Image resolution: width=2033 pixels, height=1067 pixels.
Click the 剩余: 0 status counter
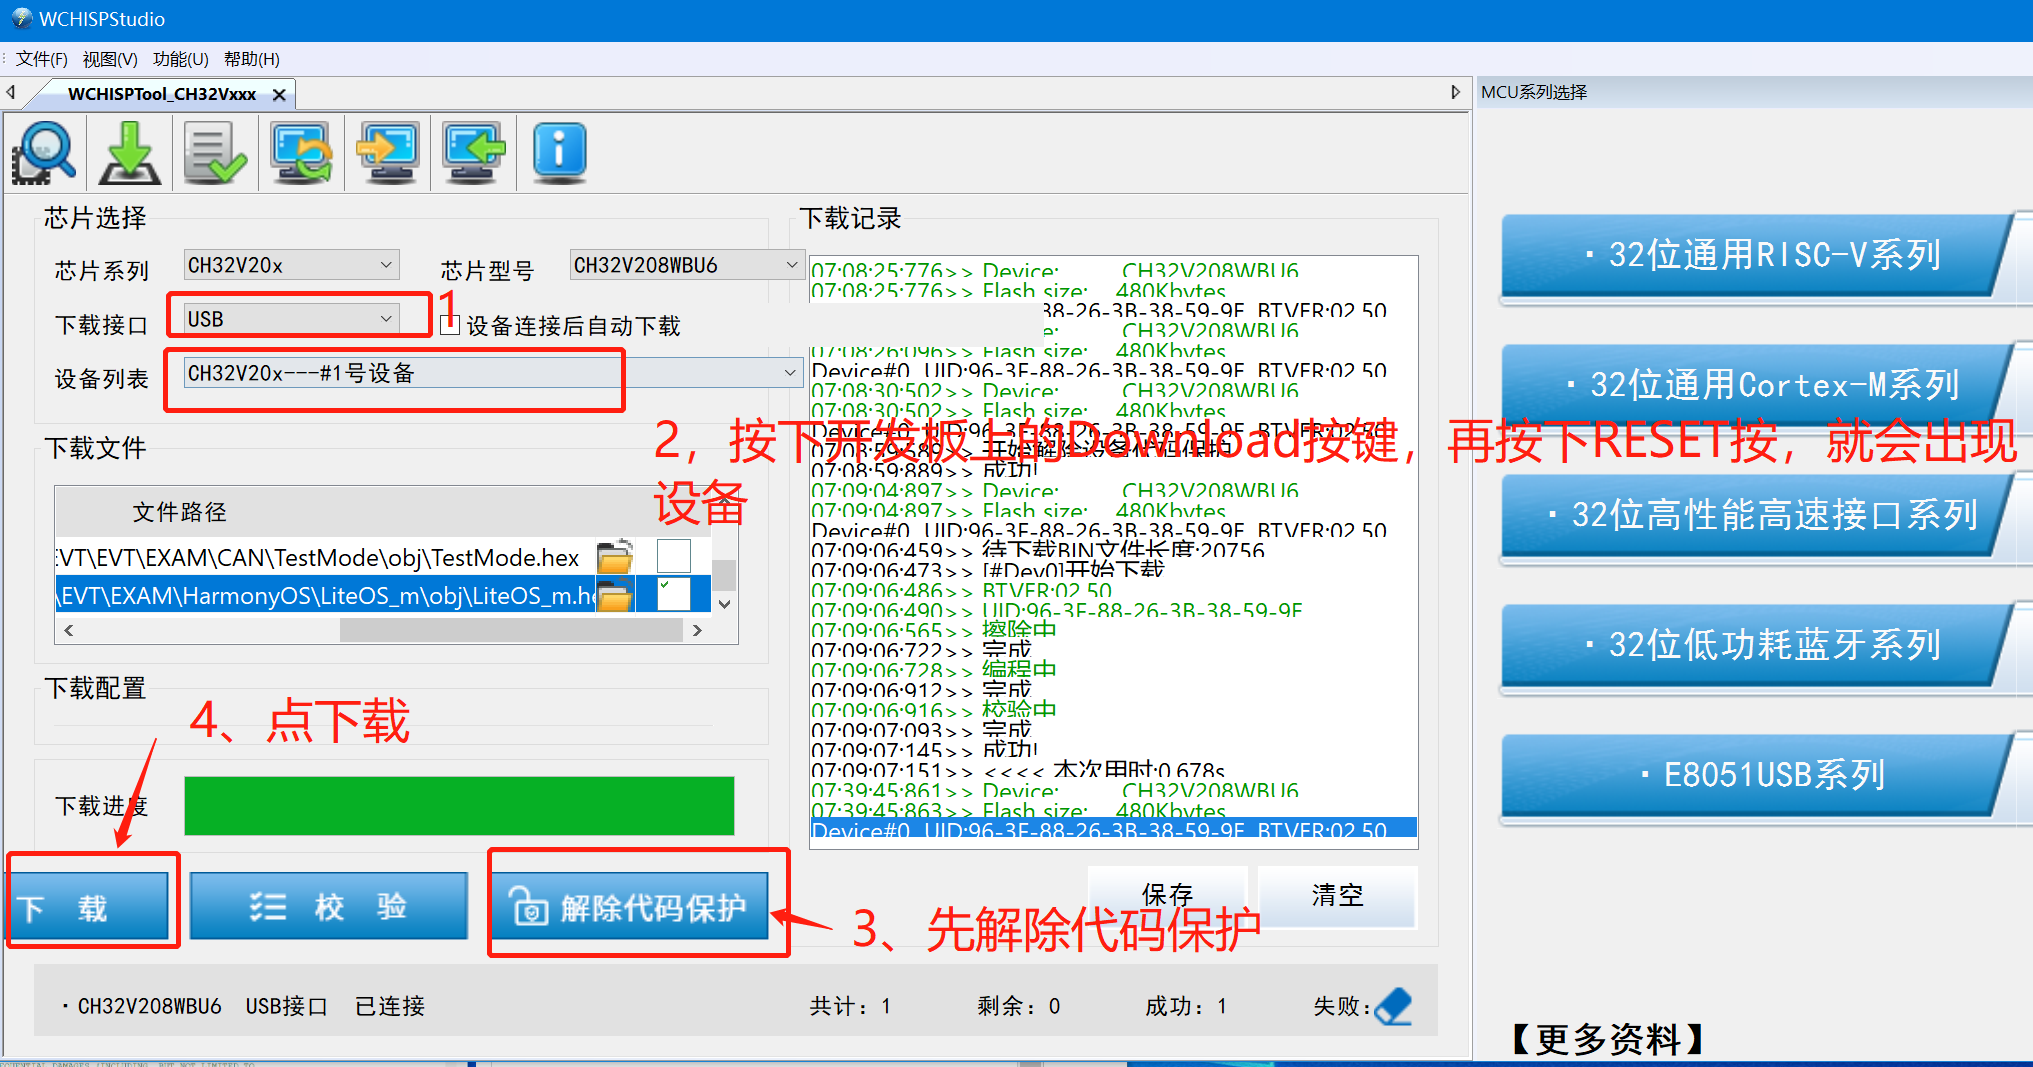click(x=1019, y=1006)
